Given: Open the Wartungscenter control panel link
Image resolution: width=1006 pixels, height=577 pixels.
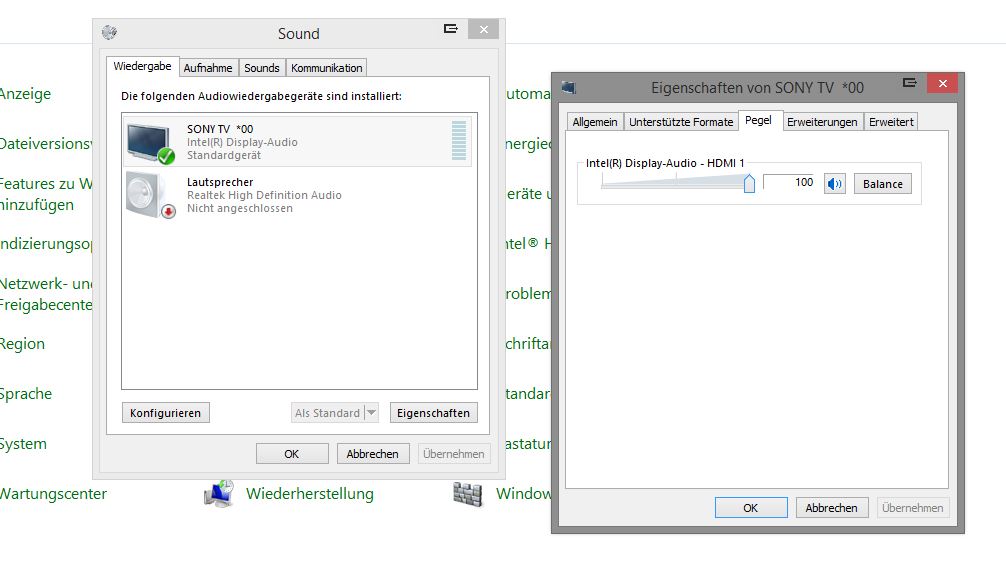Looking at the screenshot, I should coord(53,493).
